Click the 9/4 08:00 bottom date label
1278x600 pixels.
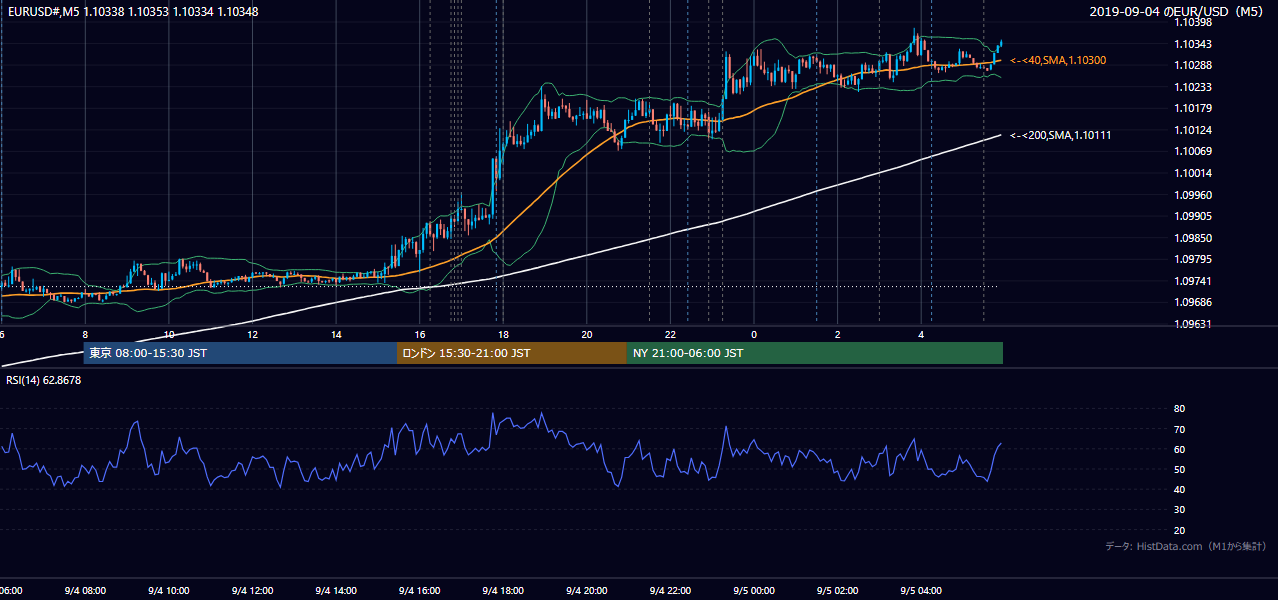[x=85, y=591]
